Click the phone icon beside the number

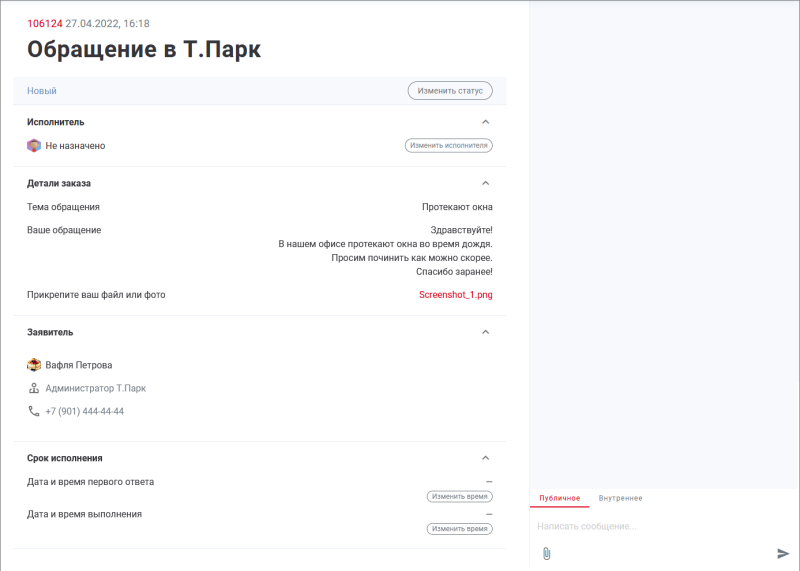click(x=33, y=411)
